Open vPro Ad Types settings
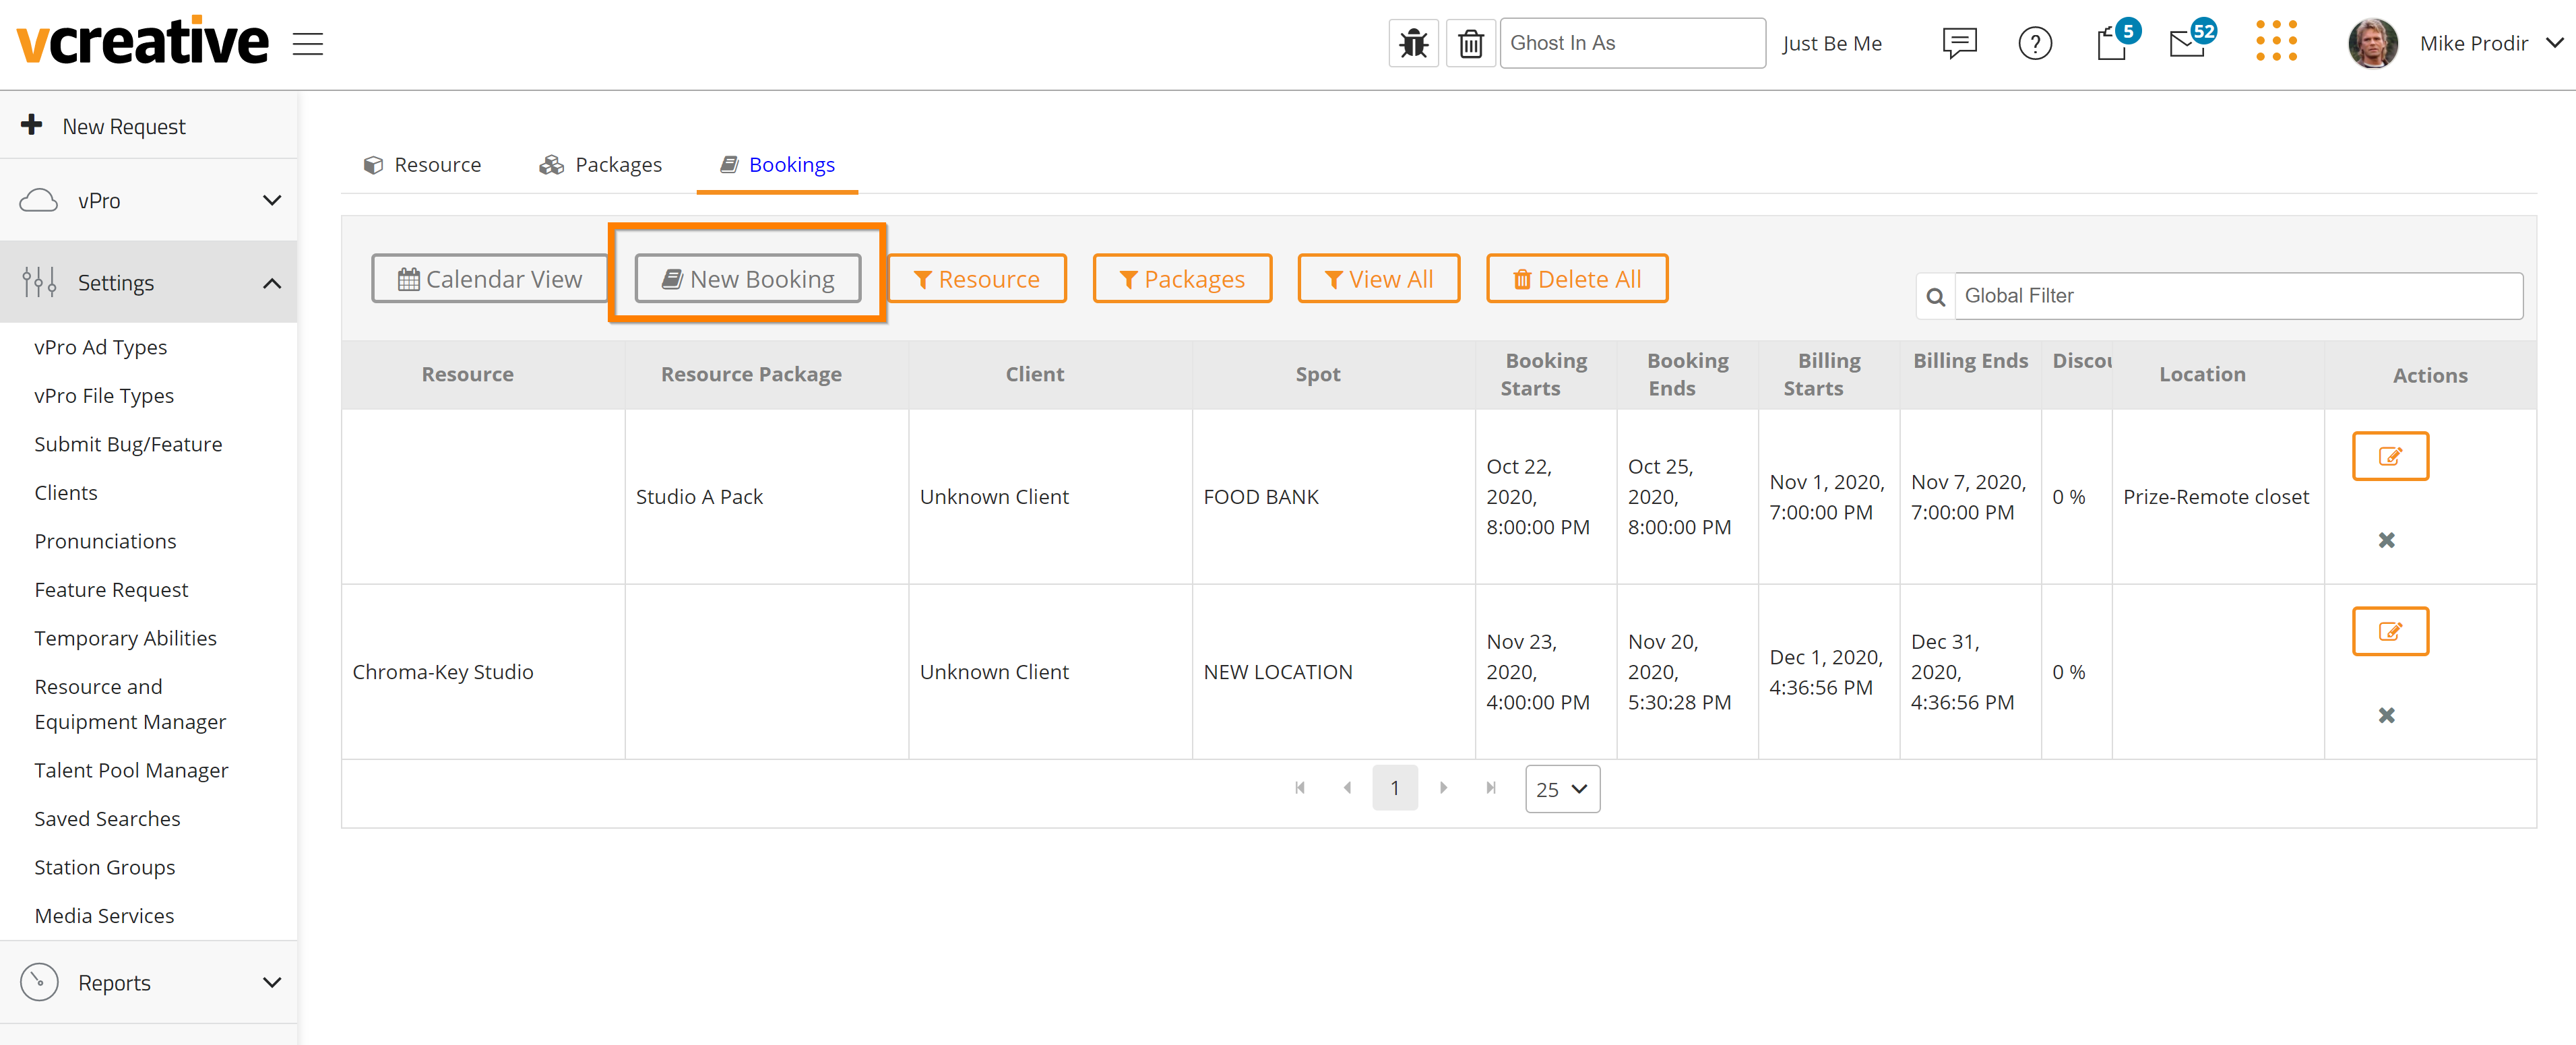 (101, 347)
